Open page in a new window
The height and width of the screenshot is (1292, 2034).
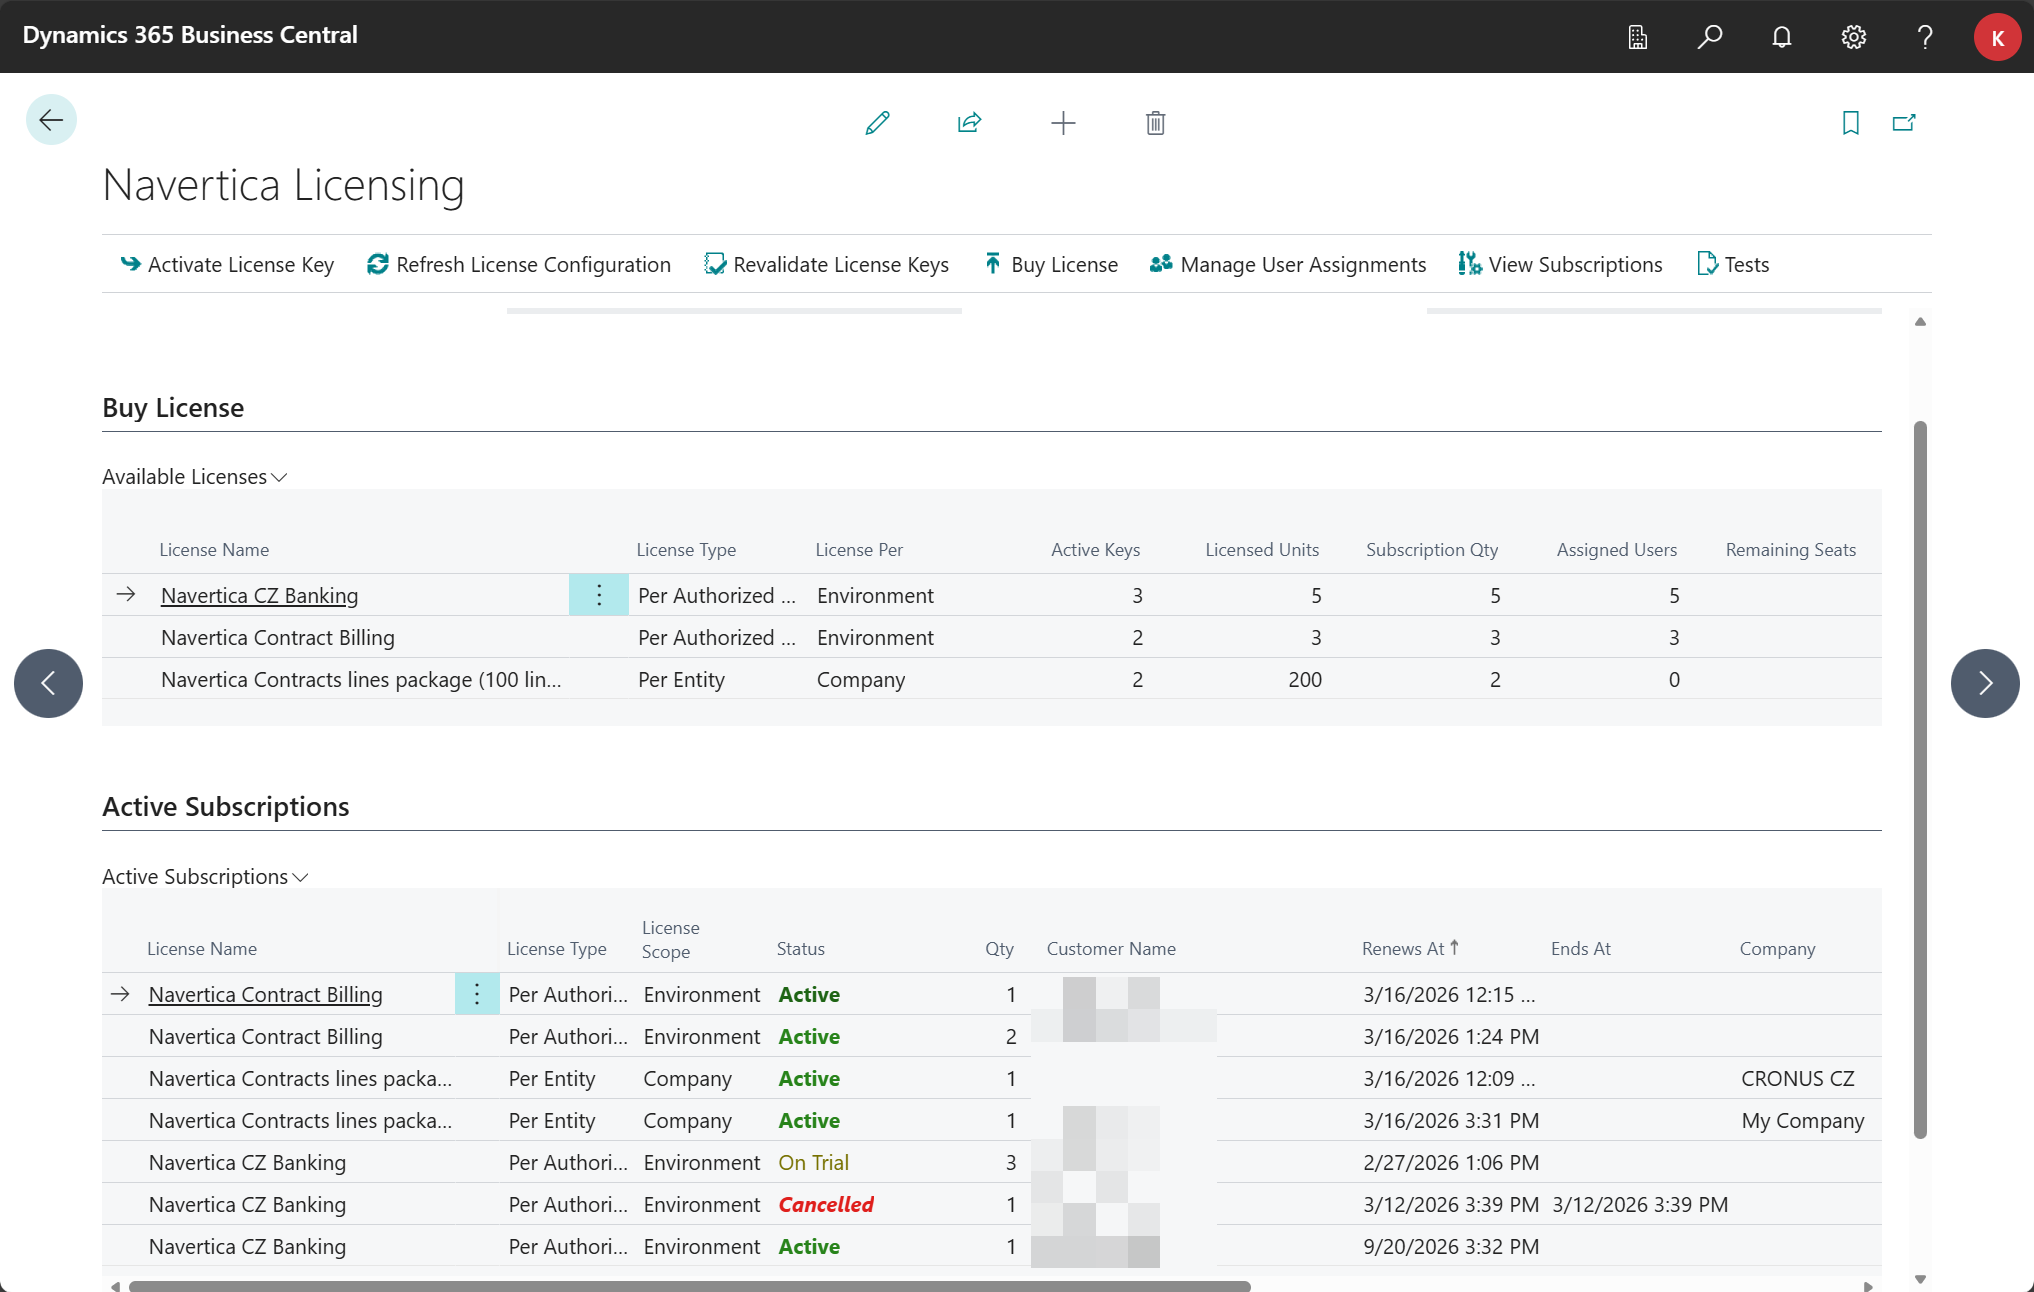[1903, 122]
